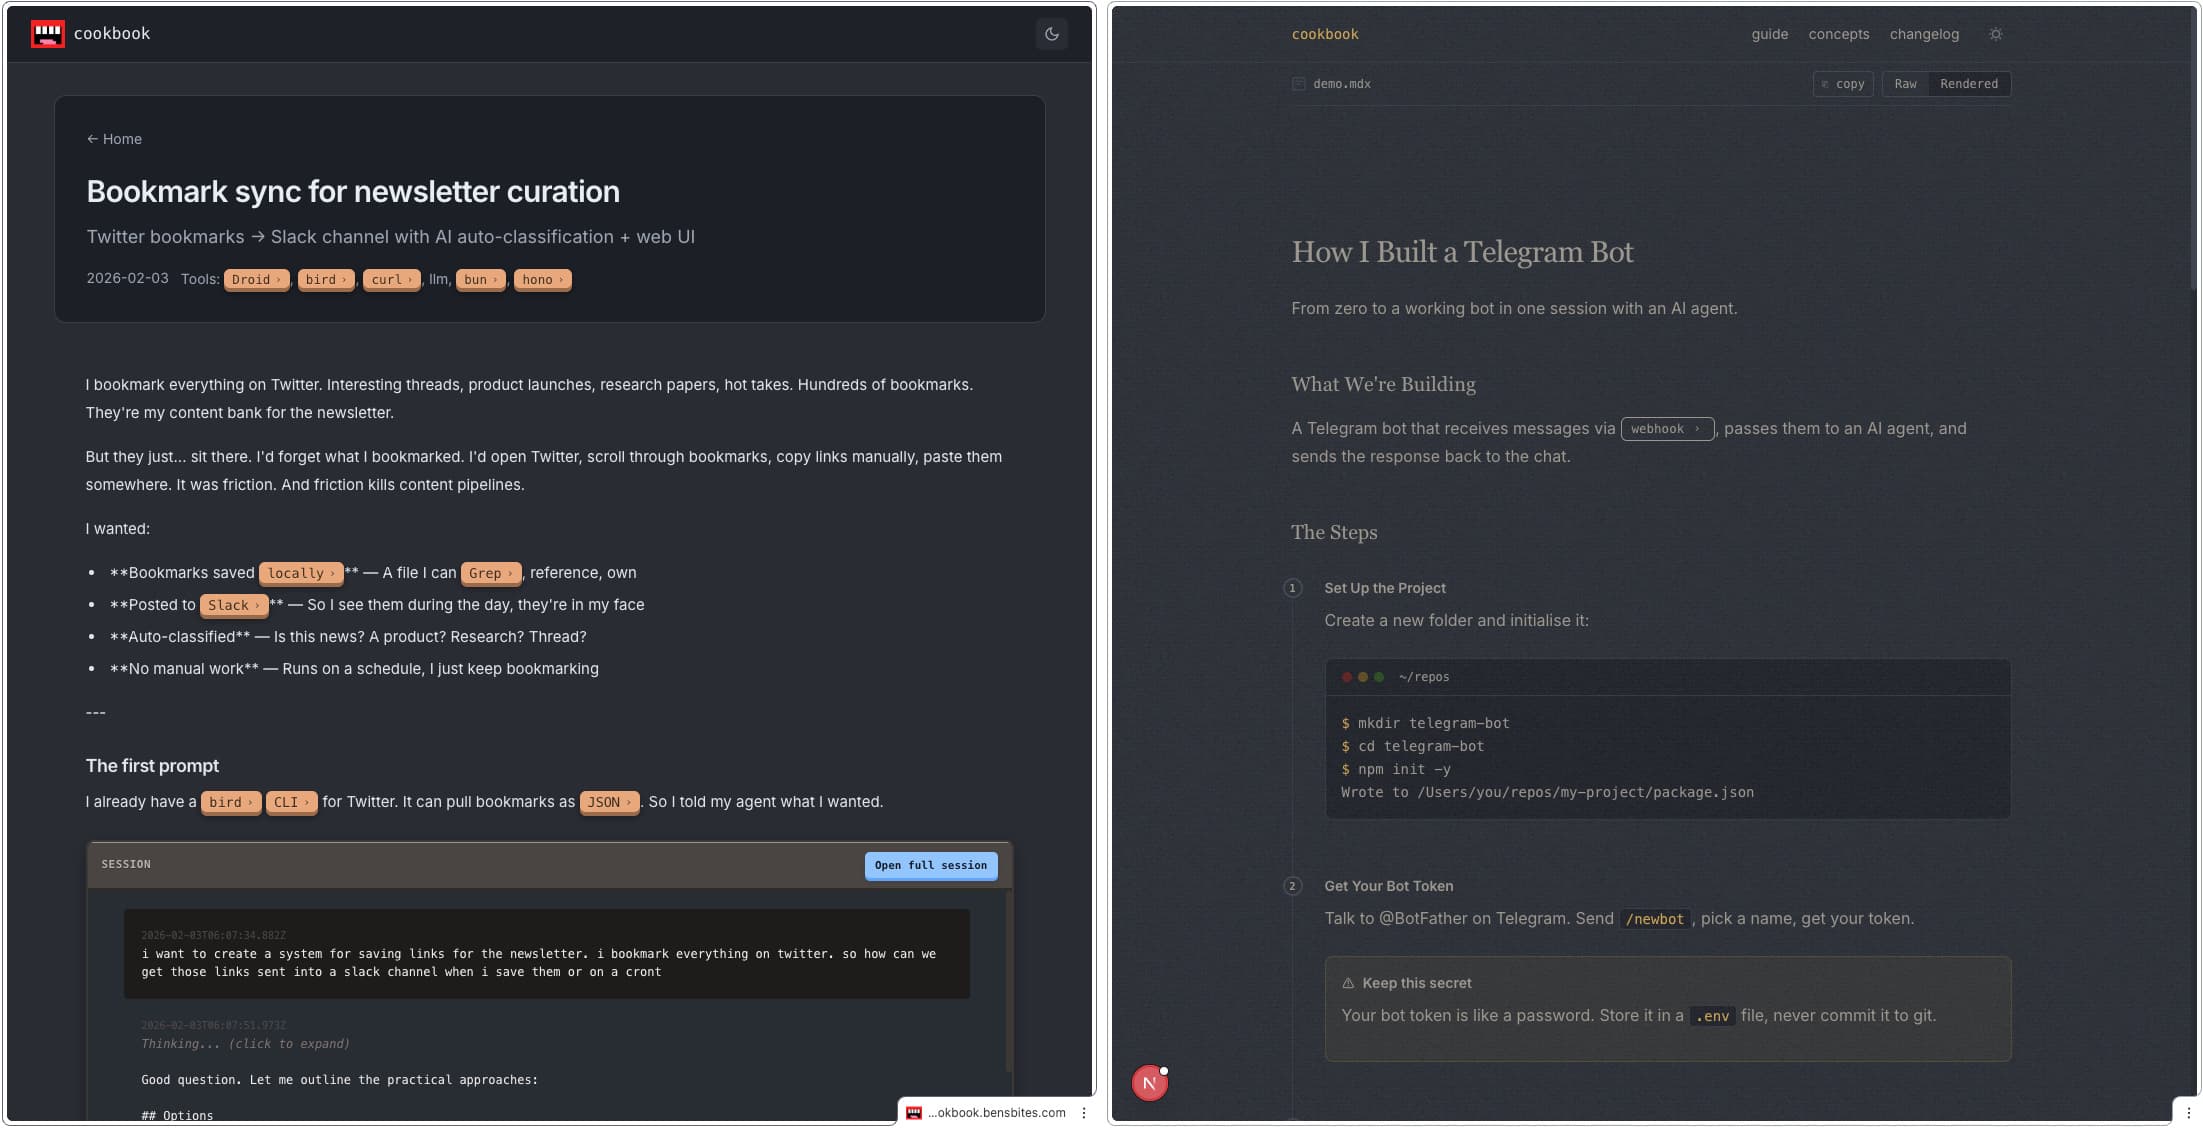Toggle dark mode with the moon icon

tap(1051, 34)
